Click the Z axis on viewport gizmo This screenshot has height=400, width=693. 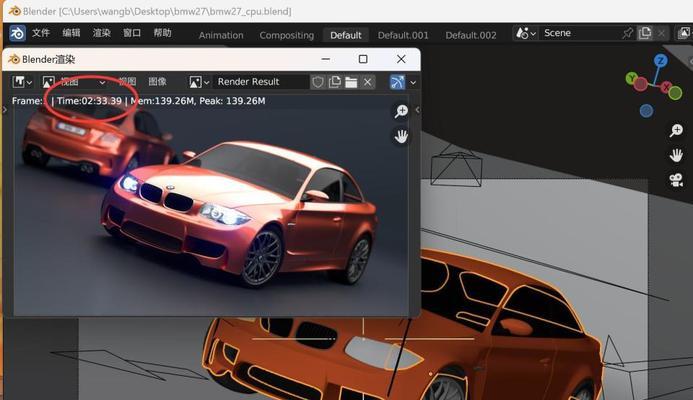661,61
